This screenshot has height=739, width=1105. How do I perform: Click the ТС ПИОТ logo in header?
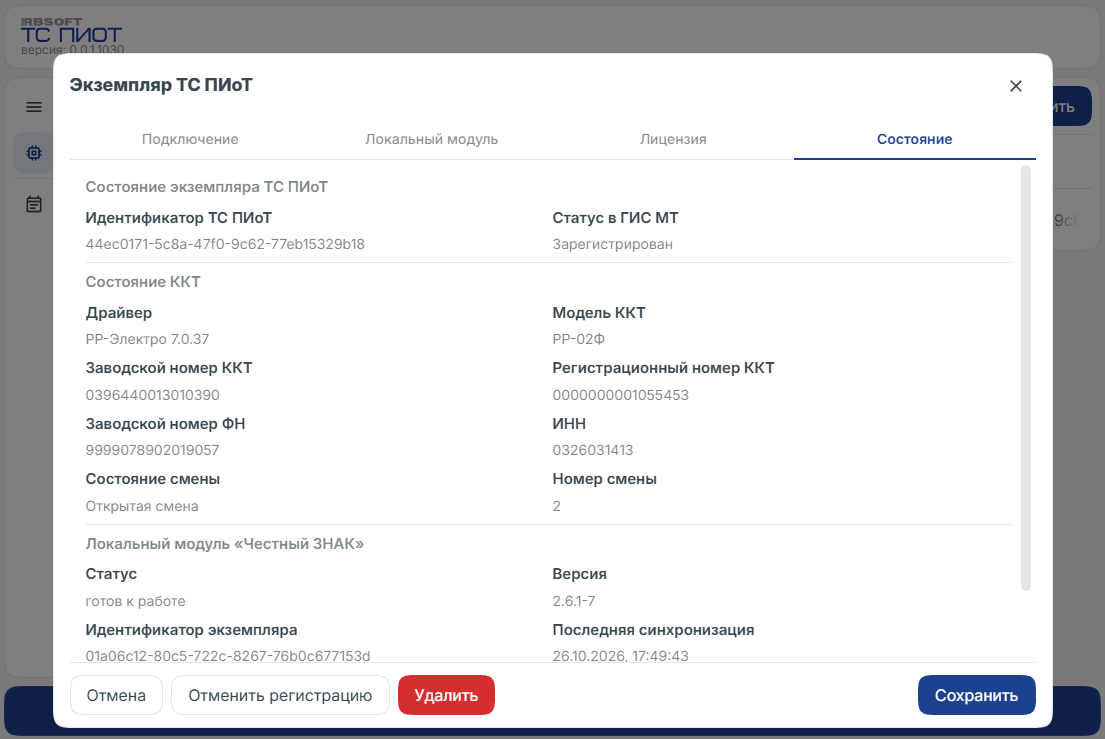tap(71, 33)
